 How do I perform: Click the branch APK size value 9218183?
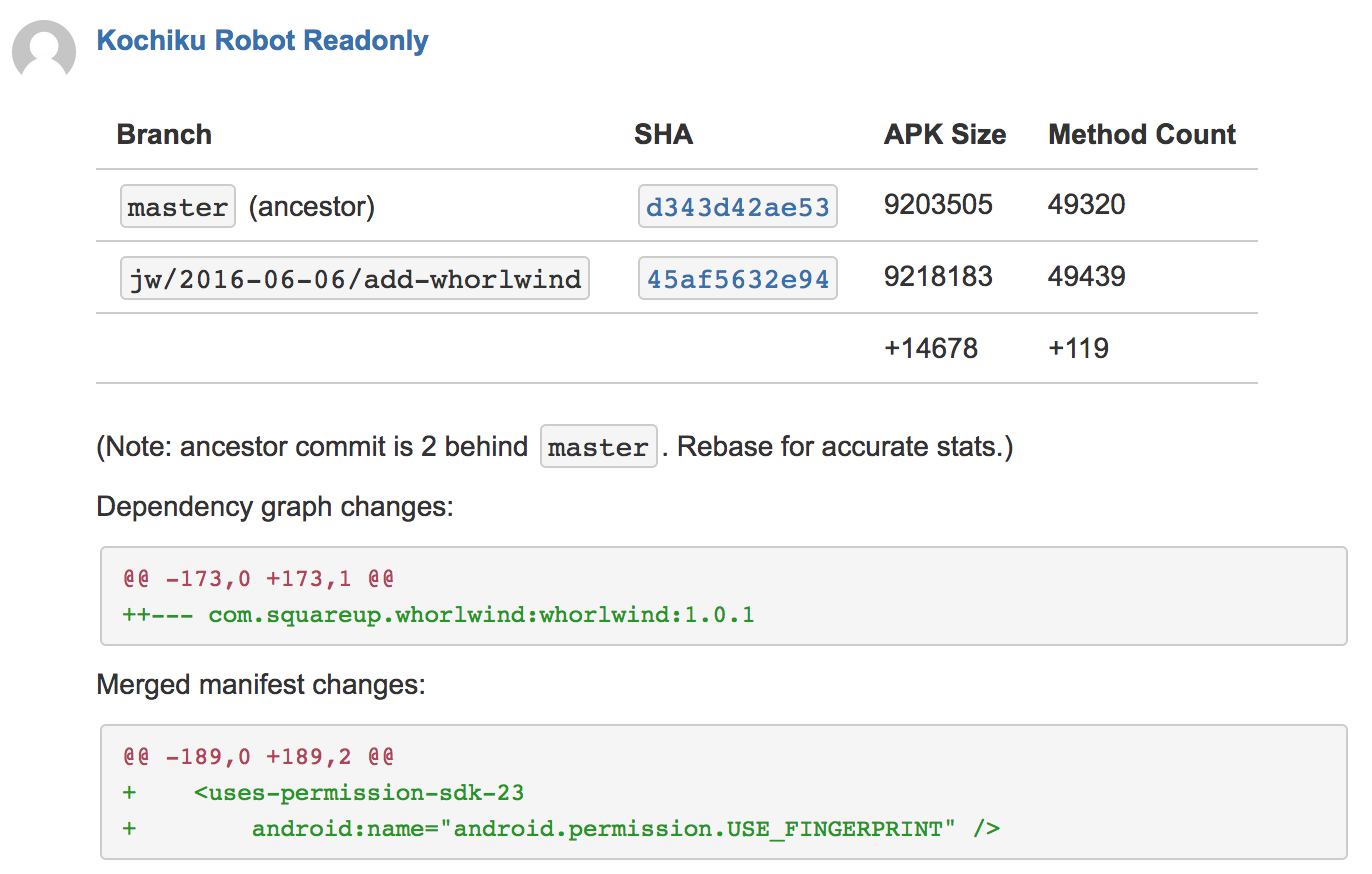click(938, 277)
